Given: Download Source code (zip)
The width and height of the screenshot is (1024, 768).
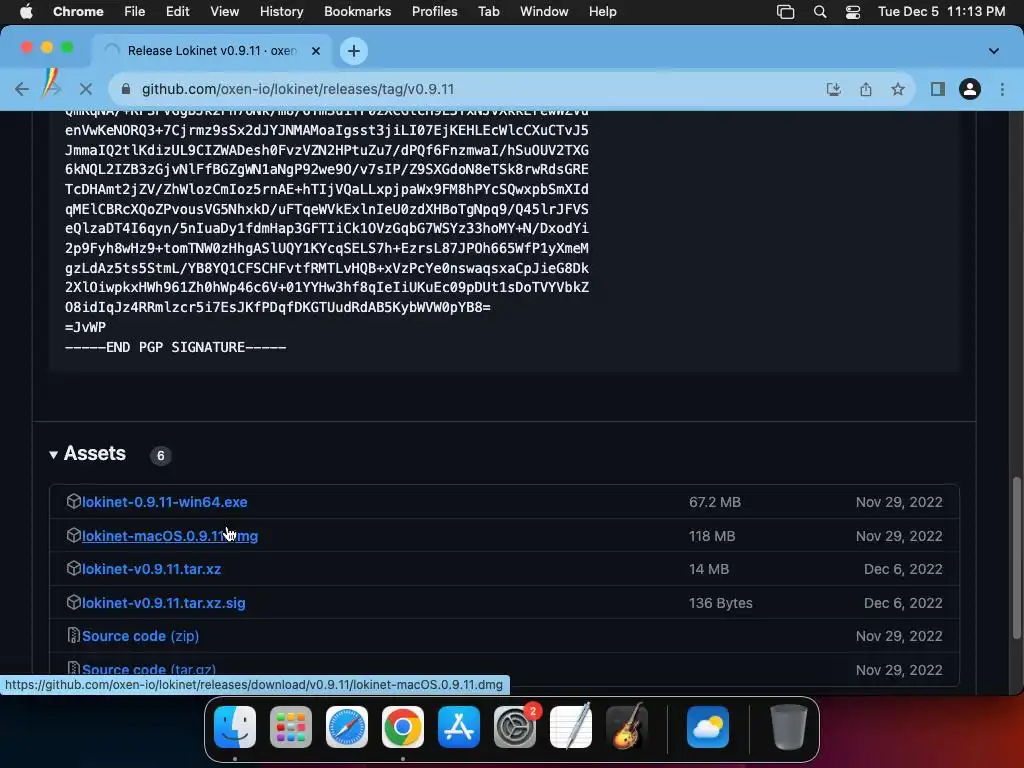Looking at the screenshot, I should pyautogui.click(x=140, y=636).
